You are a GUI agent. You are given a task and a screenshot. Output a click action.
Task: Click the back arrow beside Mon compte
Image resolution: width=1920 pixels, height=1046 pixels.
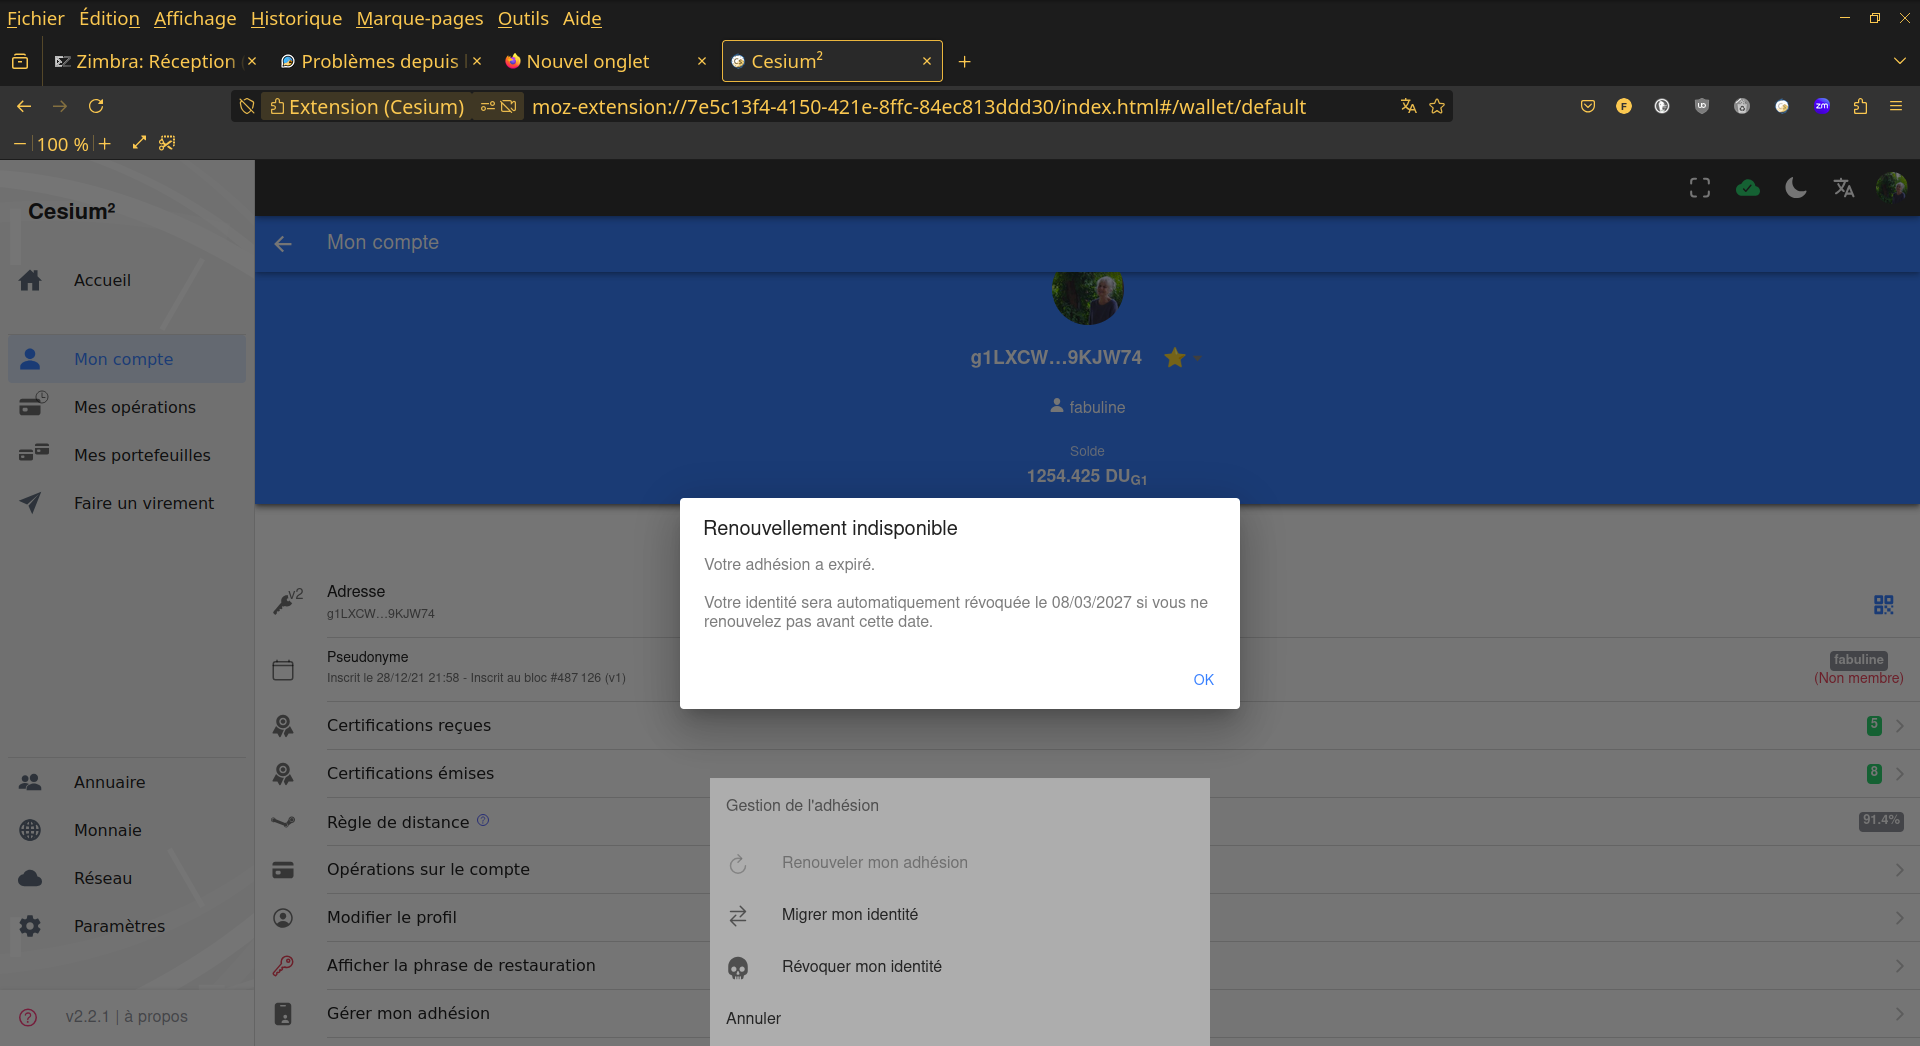(283, 243)
